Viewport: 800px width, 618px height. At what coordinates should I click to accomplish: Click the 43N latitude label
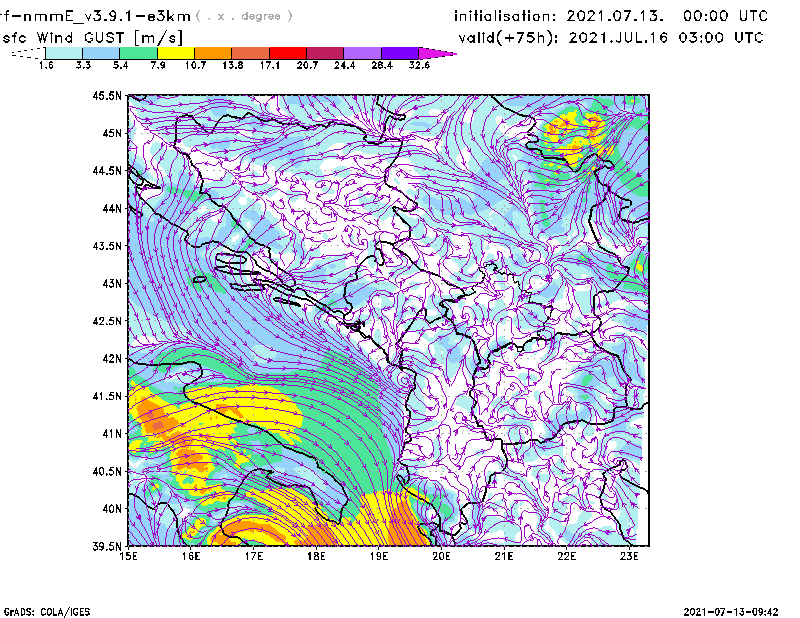112,283
